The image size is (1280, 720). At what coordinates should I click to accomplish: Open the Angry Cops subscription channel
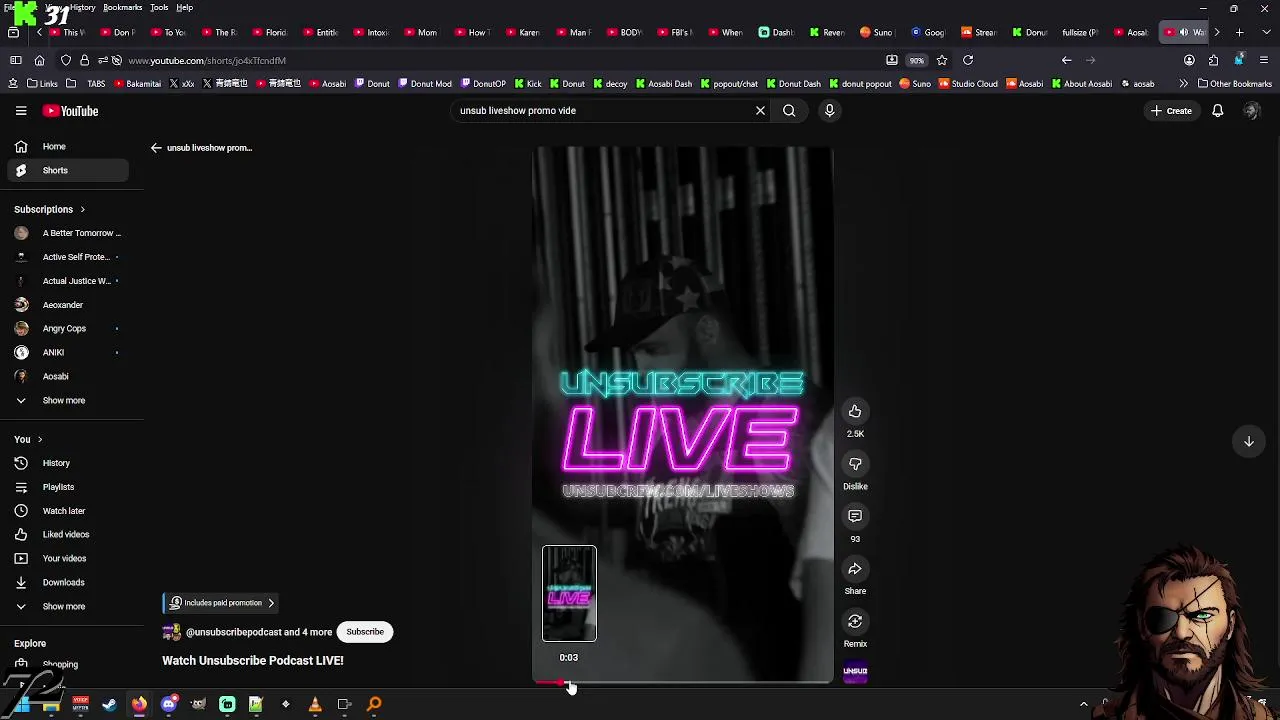point(68,328)
